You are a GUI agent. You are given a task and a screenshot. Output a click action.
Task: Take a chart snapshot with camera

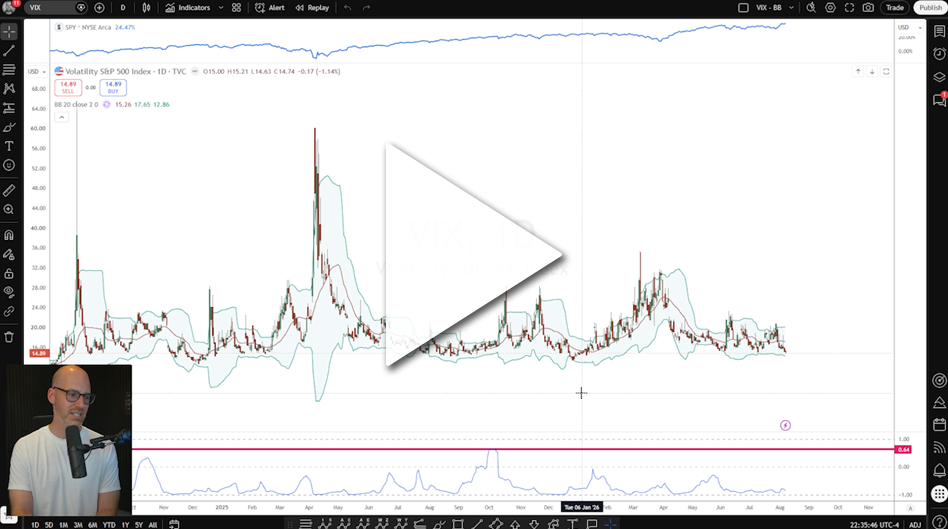point(868,8)
